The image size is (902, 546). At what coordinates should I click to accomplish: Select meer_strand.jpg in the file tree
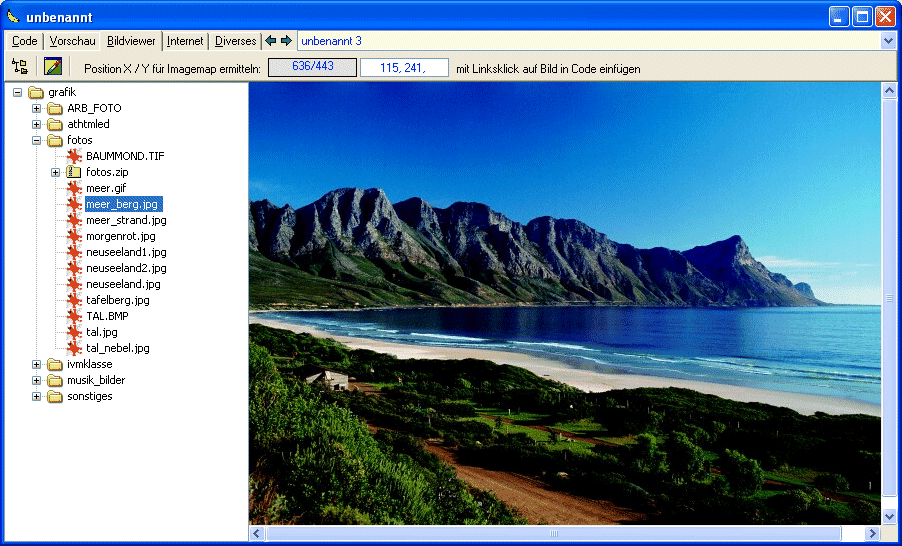[x=126, y=220]
